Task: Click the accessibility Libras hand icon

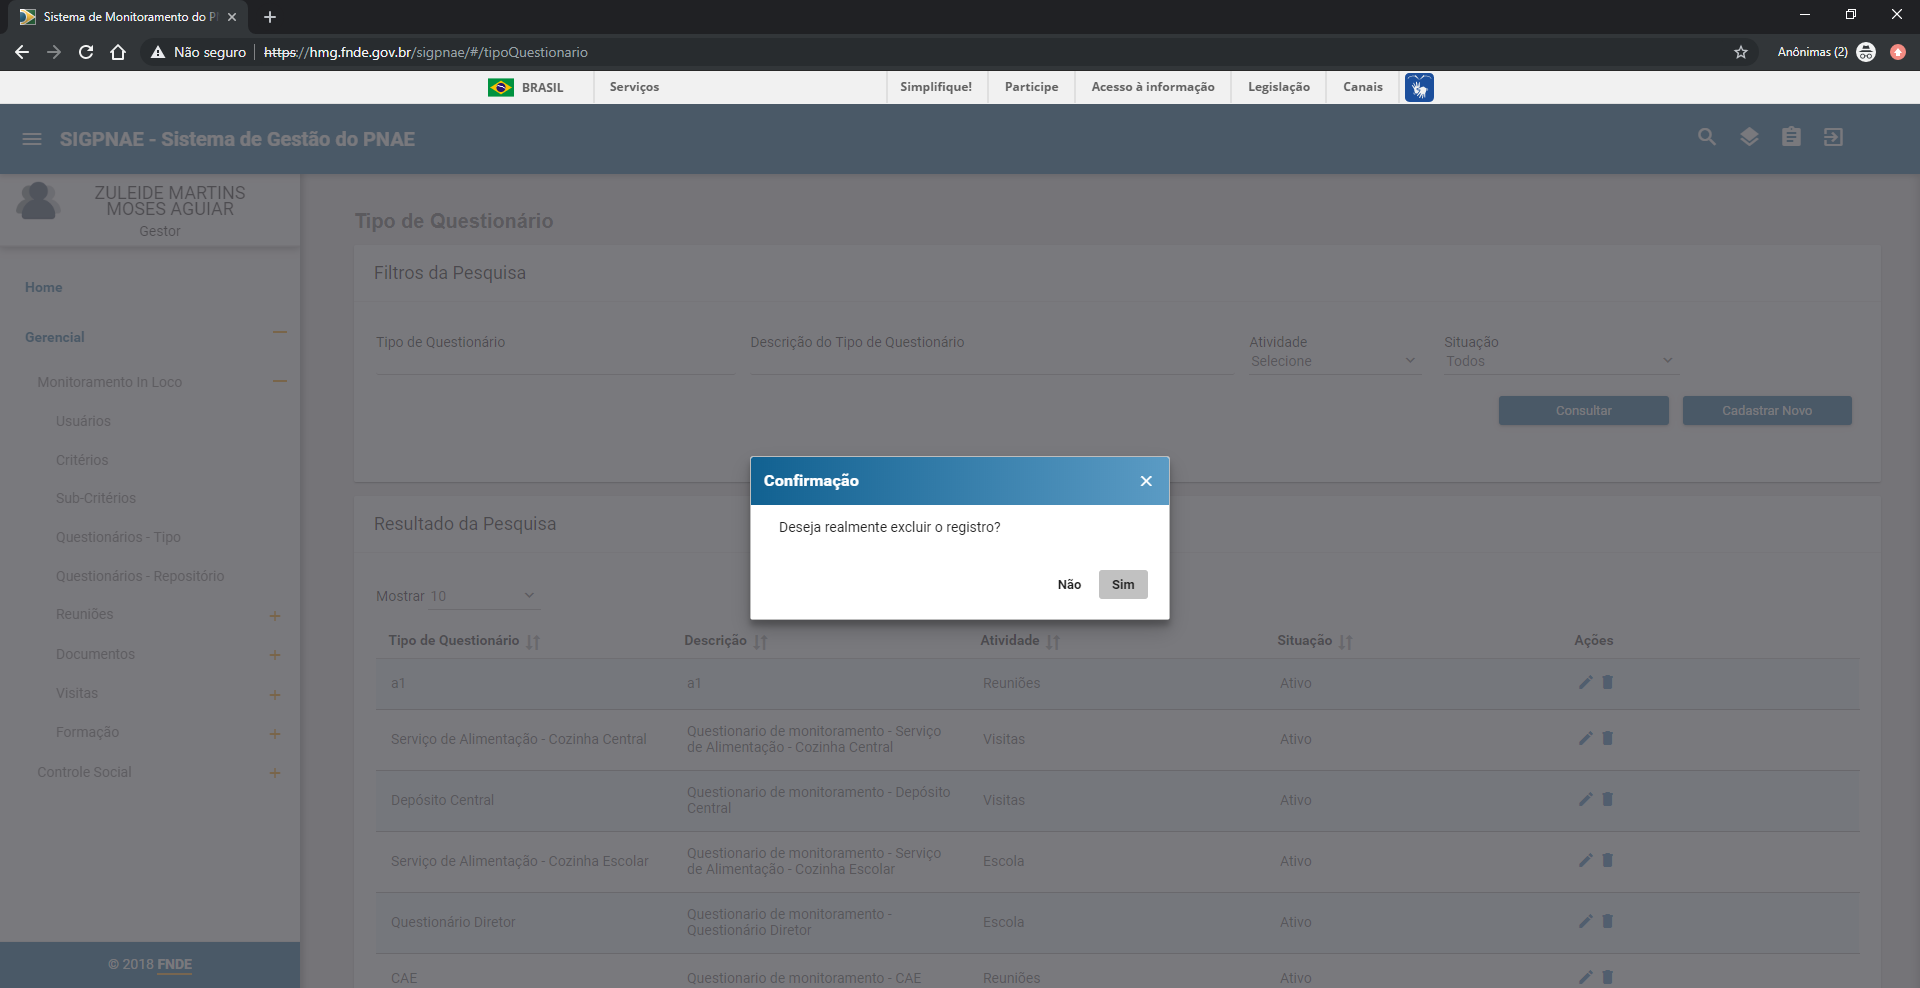Action: [x=1419, y=87]
